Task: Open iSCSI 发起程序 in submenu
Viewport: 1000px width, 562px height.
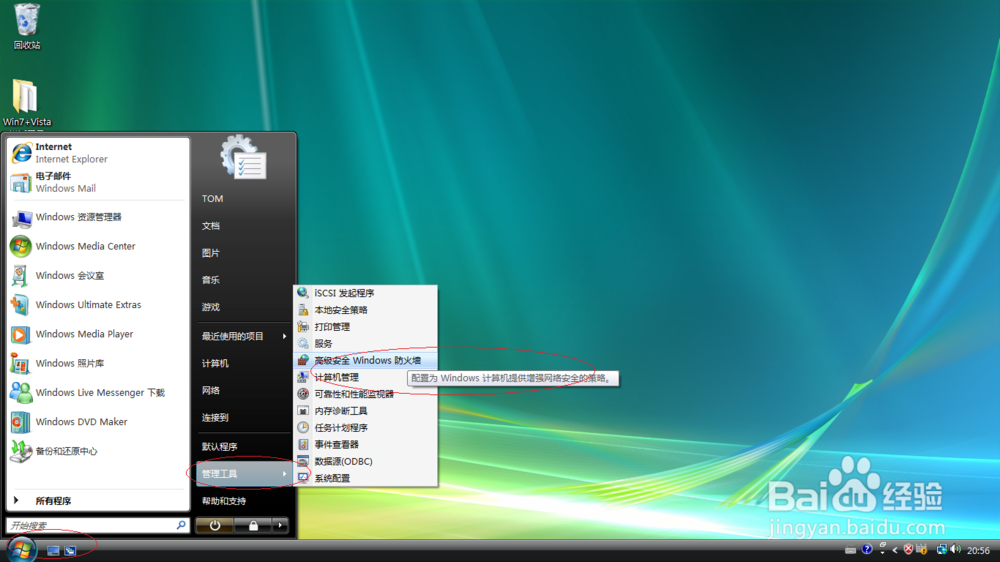Action: click(x=365, y=293)
